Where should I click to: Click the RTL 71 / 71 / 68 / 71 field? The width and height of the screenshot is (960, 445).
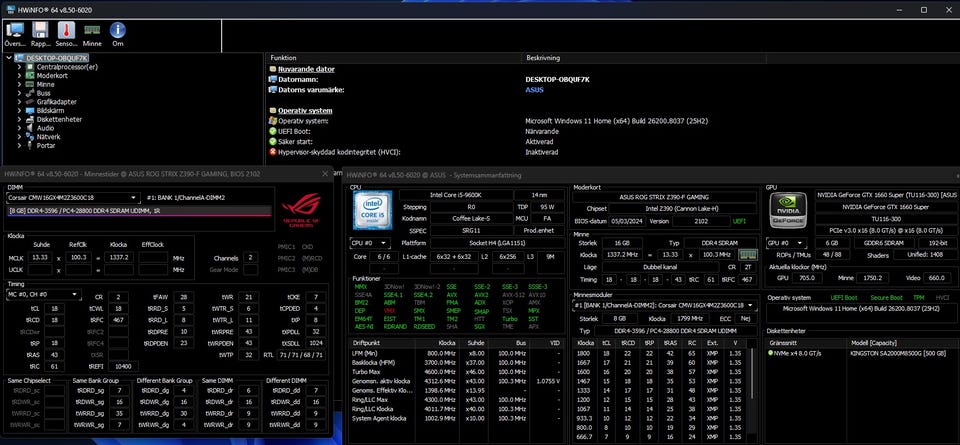301,354
